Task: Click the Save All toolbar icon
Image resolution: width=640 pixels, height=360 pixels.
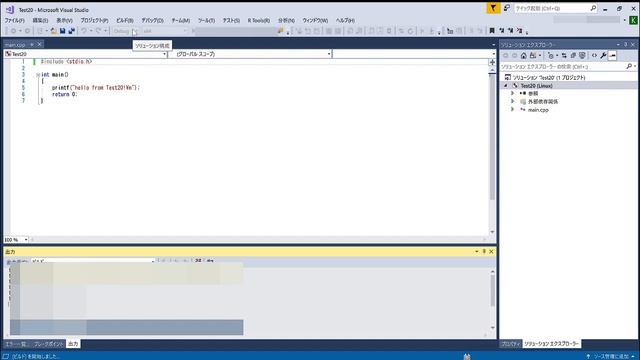Action: [x=71, y=31]
